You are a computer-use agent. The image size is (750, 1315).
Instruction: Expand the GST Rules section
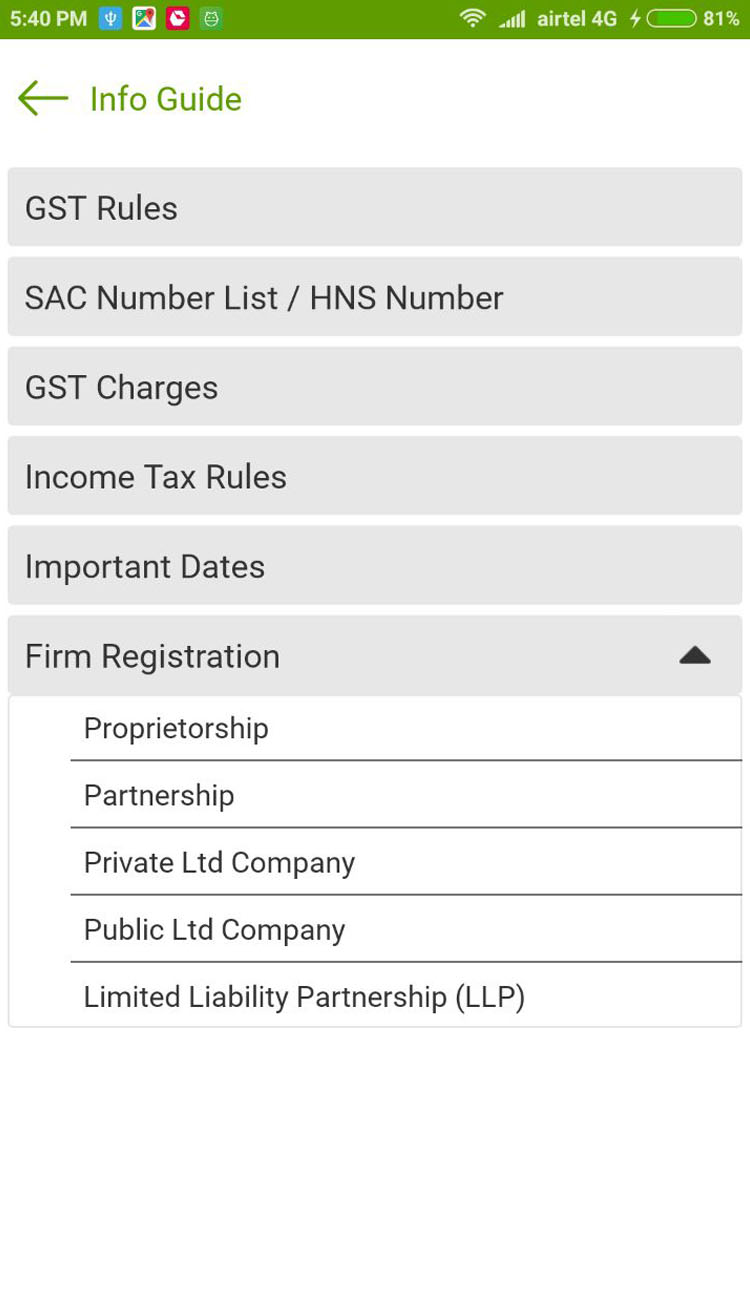pos(375,208)
